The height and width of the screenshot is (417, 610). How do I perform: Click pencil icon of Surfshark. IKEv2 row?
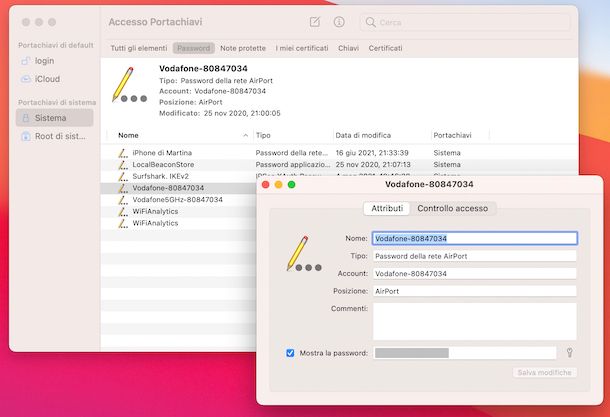[123, 176]
